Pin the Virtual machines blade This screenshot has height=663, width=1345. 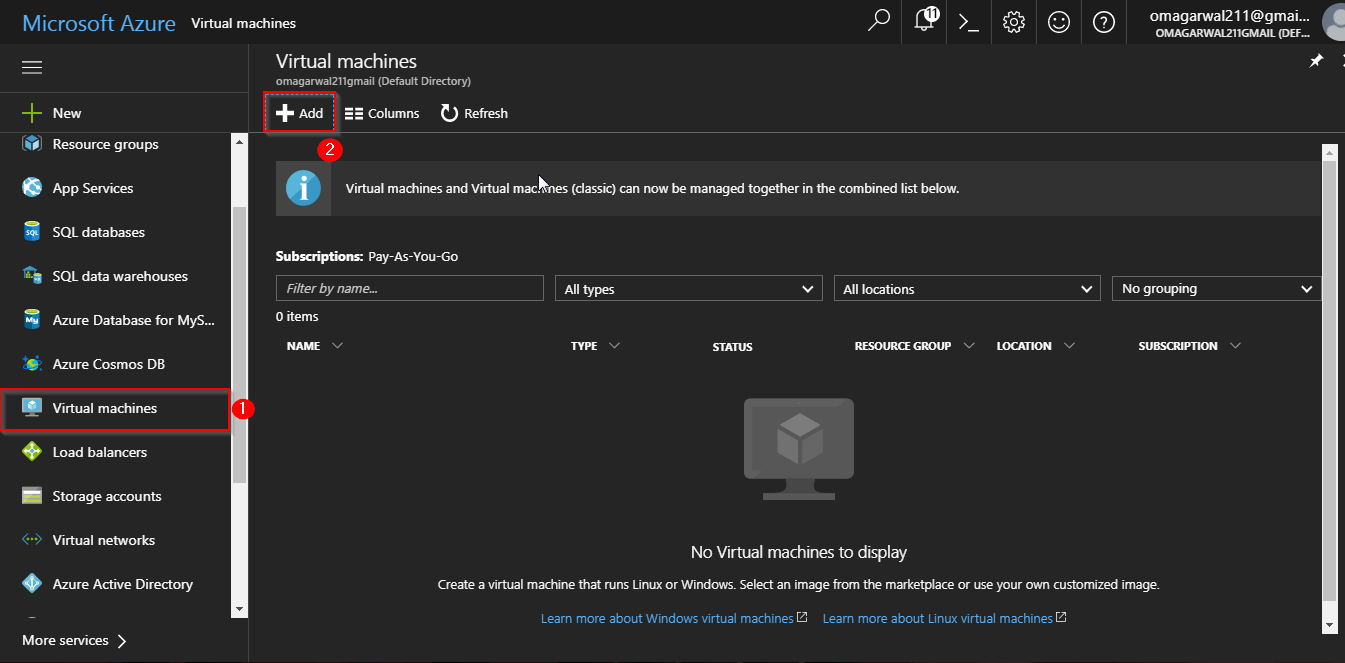1316,61
